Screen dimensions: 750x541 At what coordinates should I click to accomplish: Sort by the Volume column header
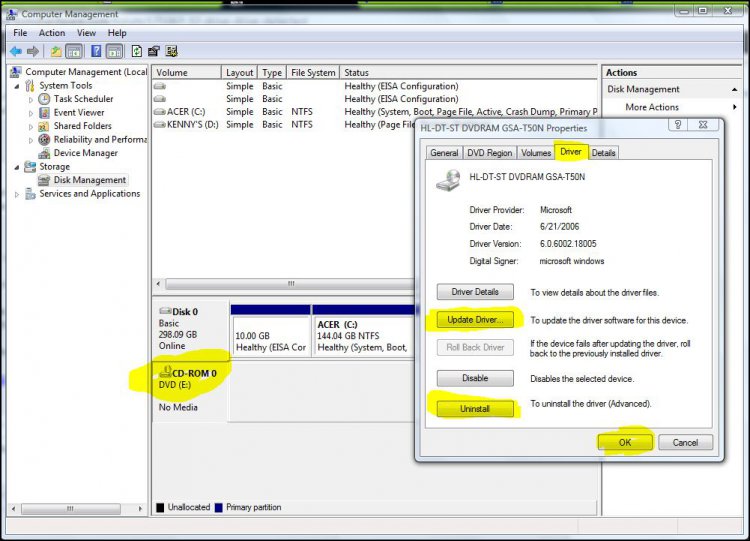click(x=187, y=73)
